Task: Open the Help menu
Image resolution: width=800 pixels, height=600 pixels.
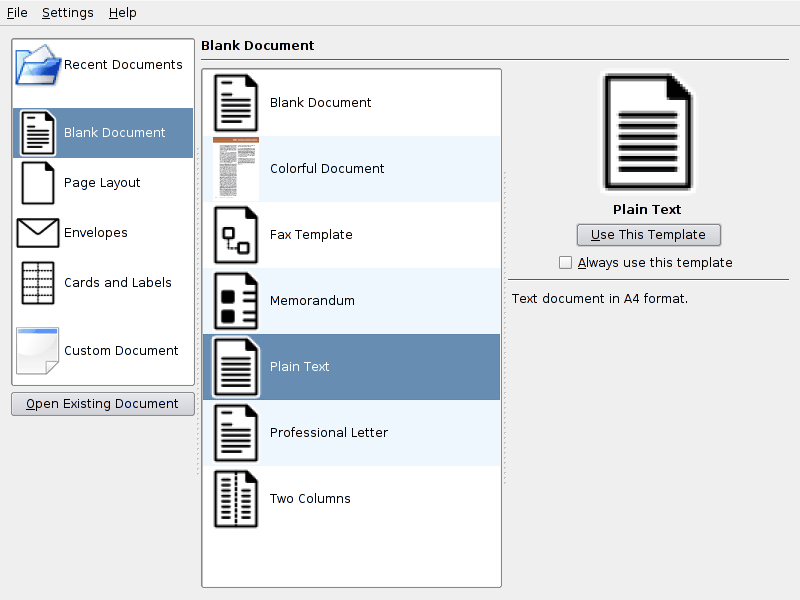Action: pyautogui.click(x=123, y=13)
